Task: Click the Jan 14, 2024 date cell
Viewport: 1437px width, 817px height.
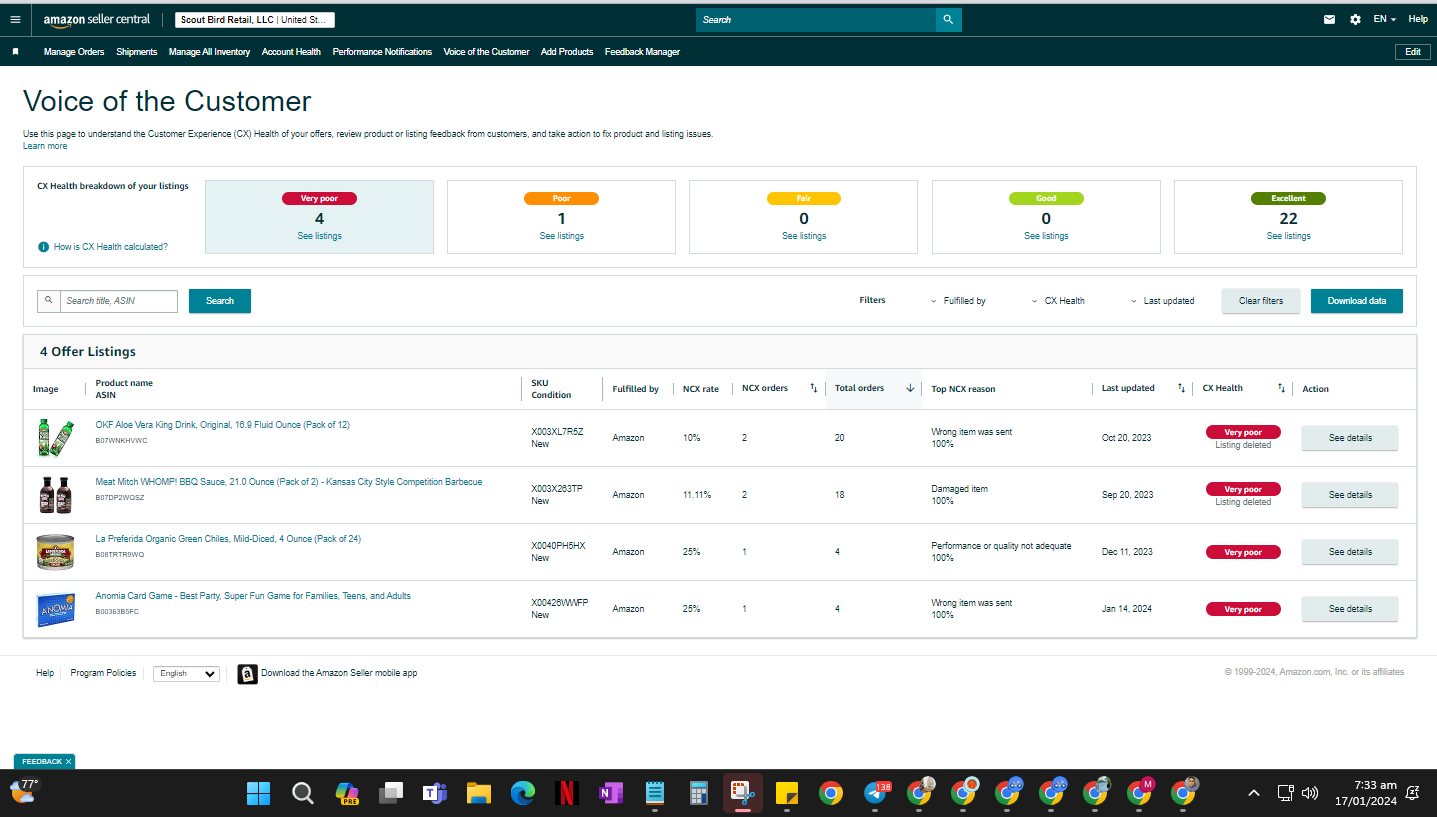Action: tap(1126, 609)
